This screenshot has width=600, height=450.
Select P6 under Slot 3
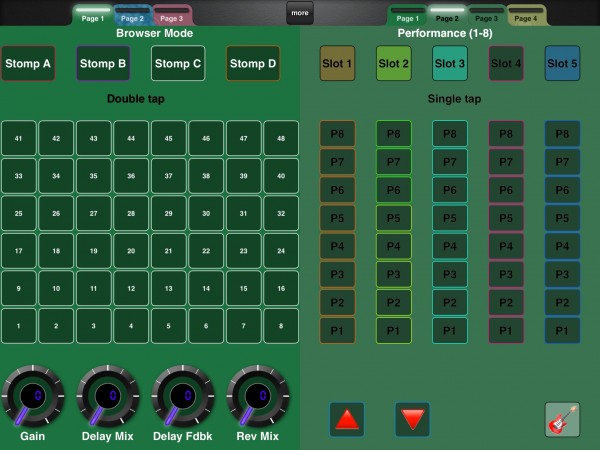point(450,190)
